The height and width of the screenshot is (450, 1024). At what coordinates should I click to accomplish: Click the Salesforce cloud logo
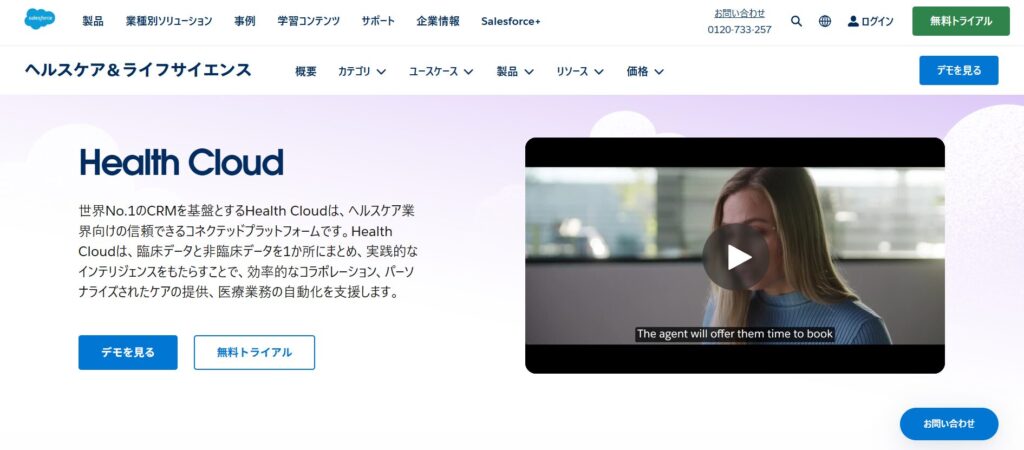40,19
